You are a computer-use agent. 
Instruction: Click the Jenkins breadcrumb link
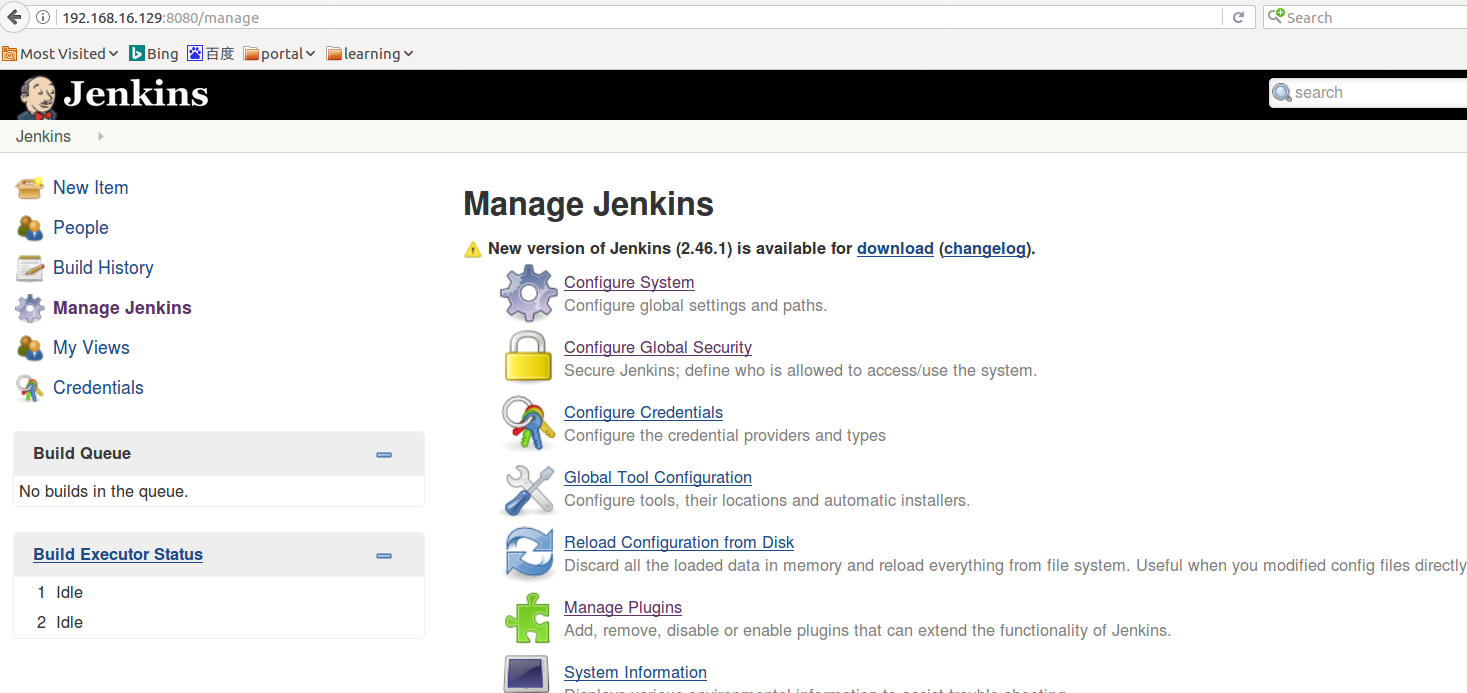(43, 136)
